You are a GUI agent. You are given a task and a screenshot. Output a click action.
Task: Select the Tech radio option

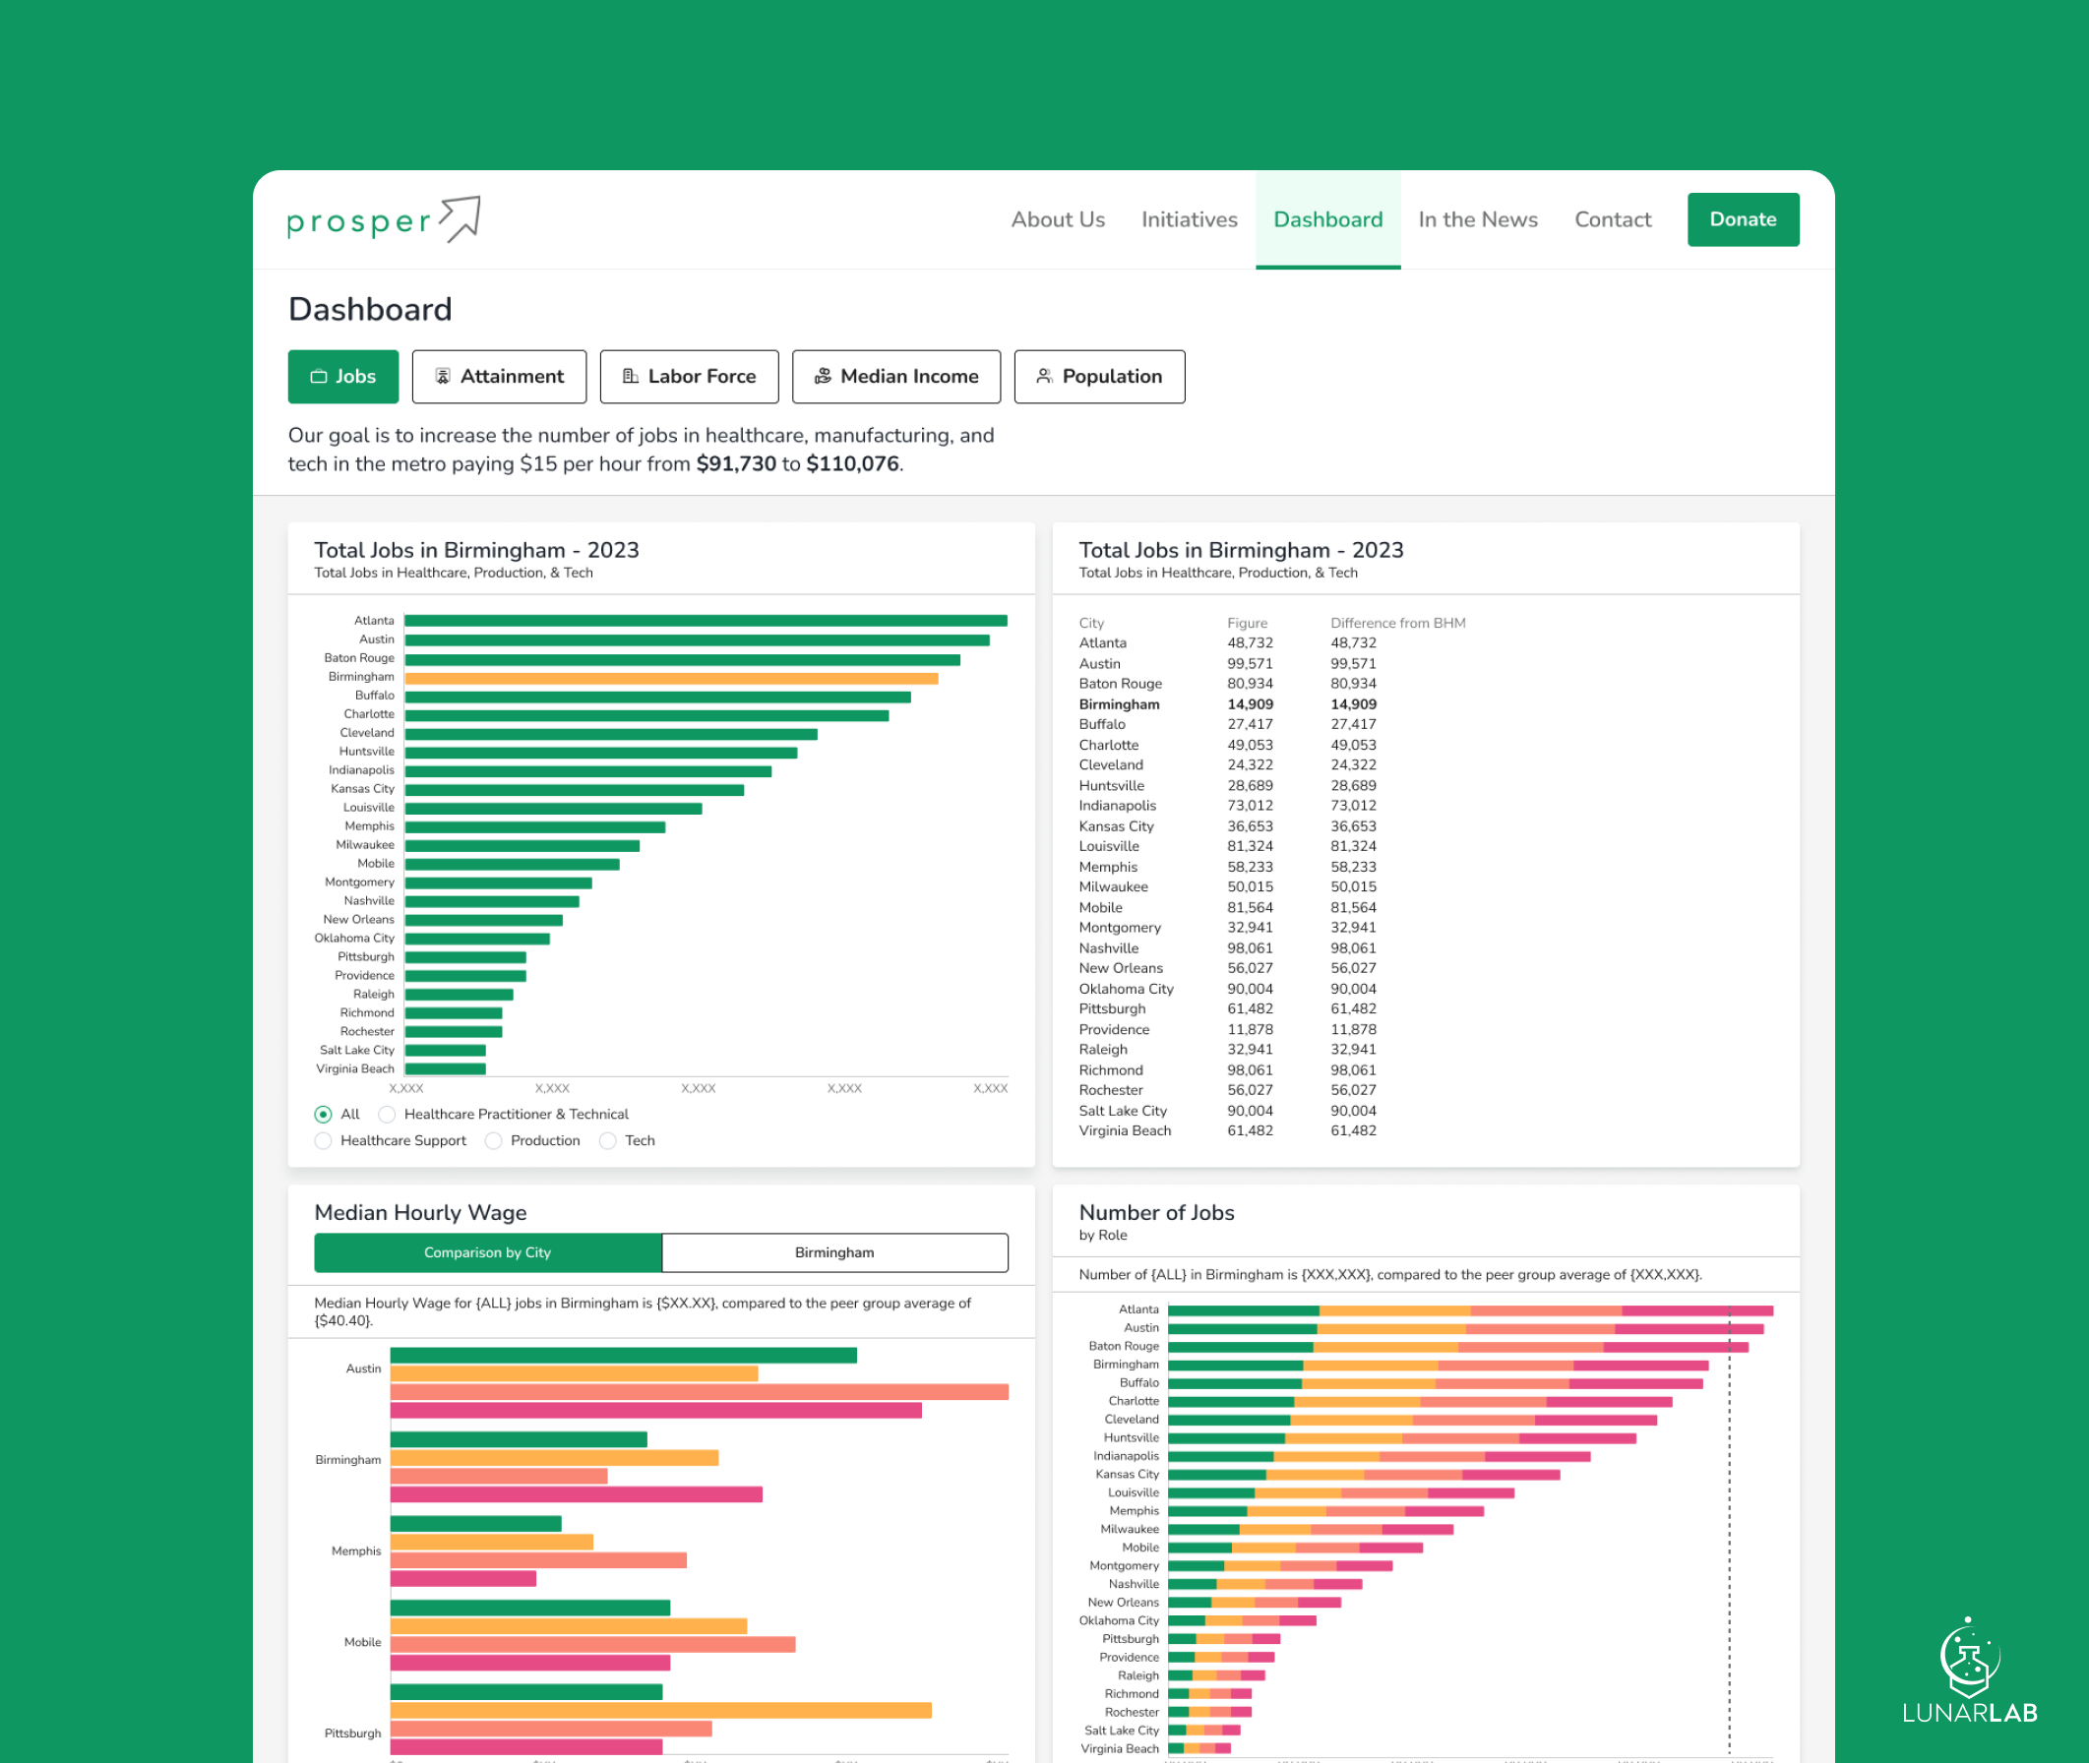[x=607, y=1141]
